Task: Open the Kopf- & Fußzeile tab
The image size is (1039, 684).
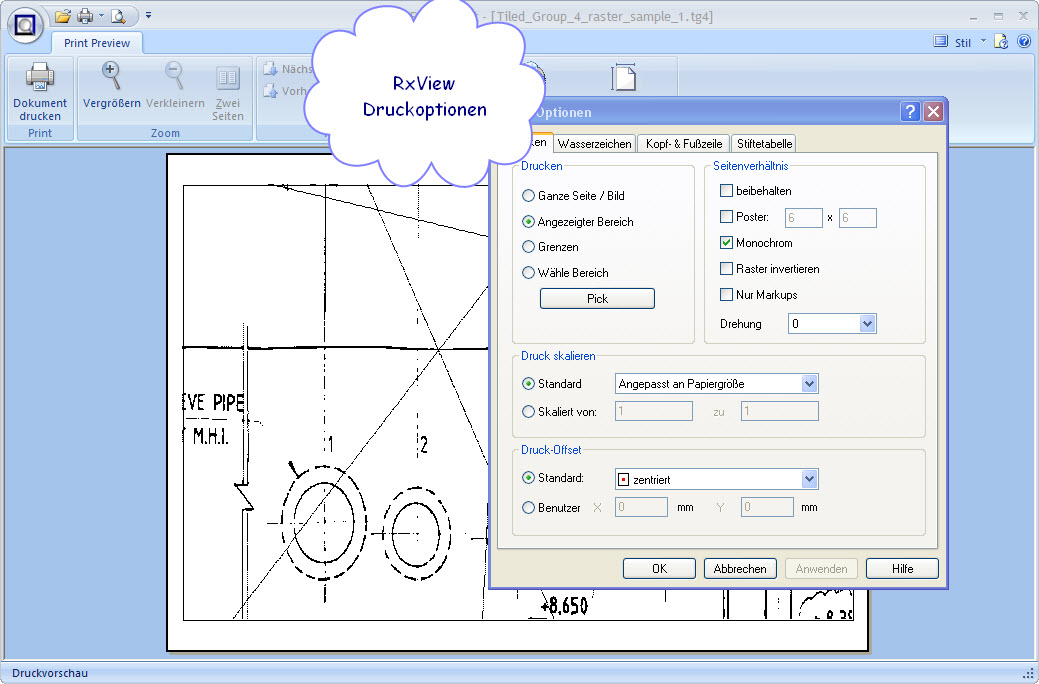Action: 682,144
